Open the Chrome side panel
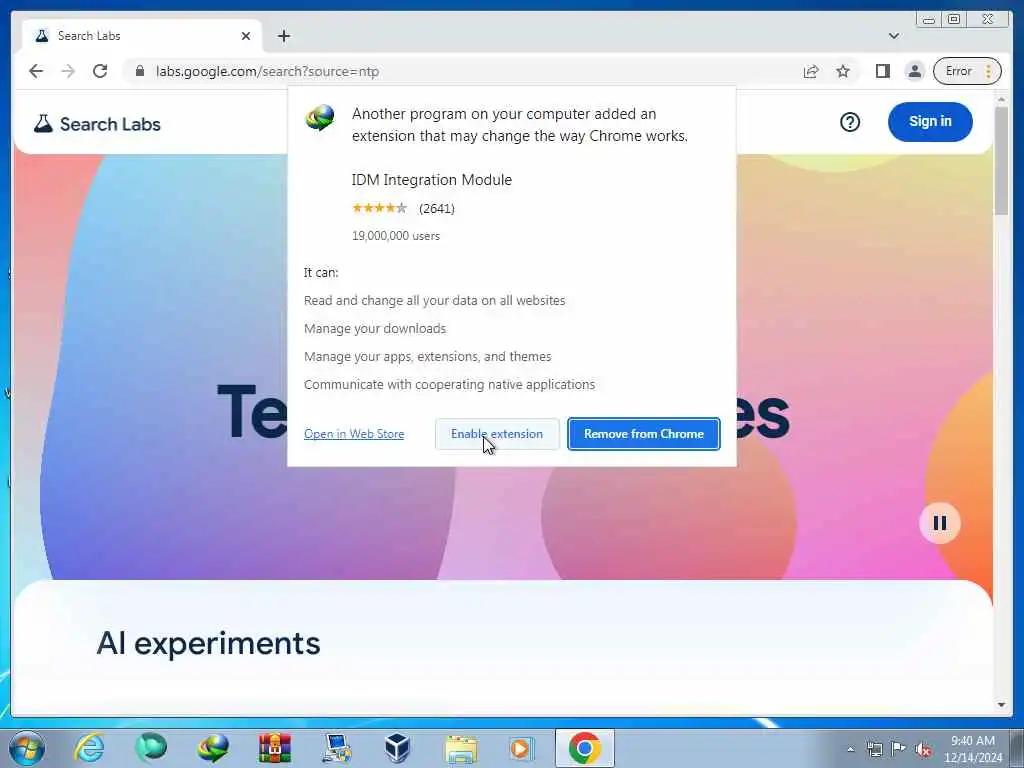Screen dimensions: 1024x768 tap(883, 71)
